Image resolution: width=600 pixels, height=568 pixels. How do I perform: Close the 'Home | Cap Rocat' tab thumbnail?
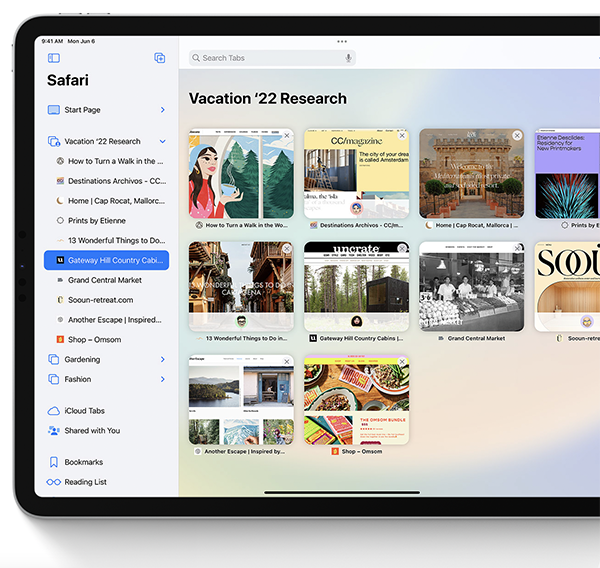517,135
